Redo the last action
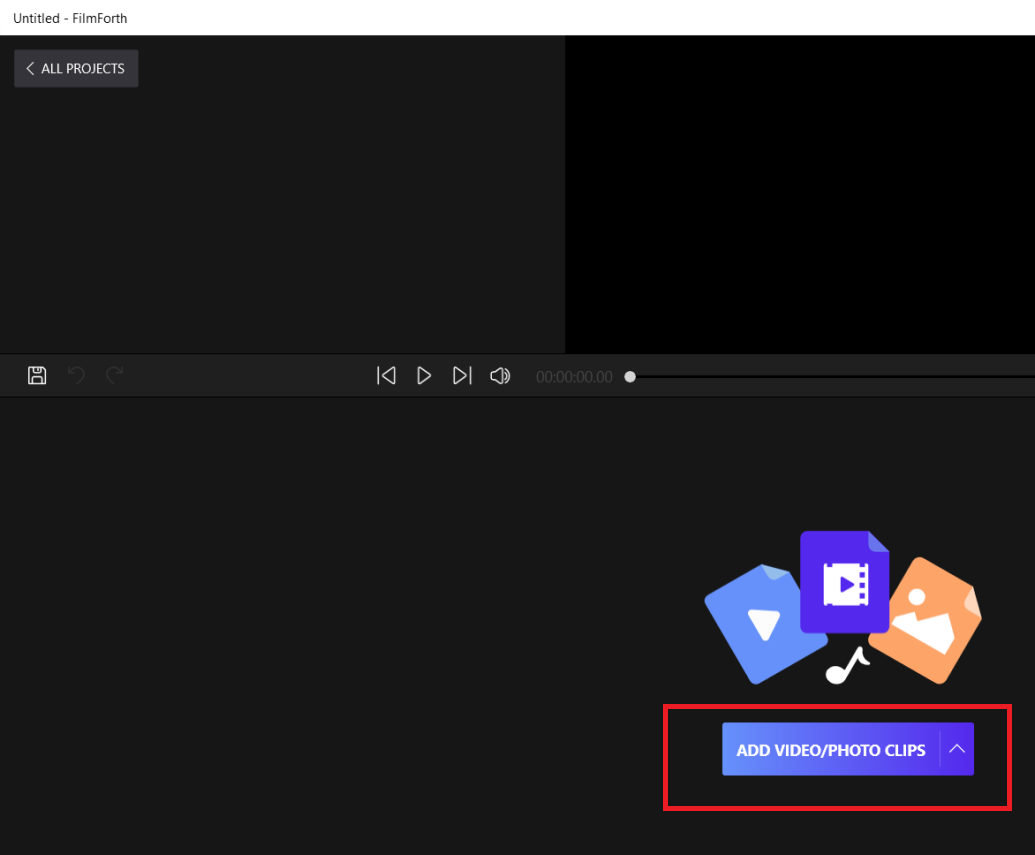The height and width of the screenshot is (855, 1035). (114, 375)
